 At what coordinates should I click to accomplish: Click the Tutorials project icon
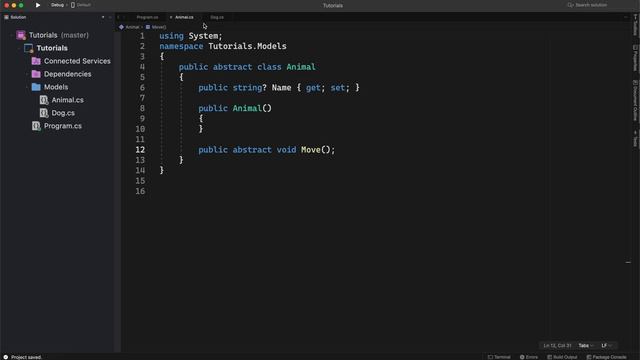[29, 48]
